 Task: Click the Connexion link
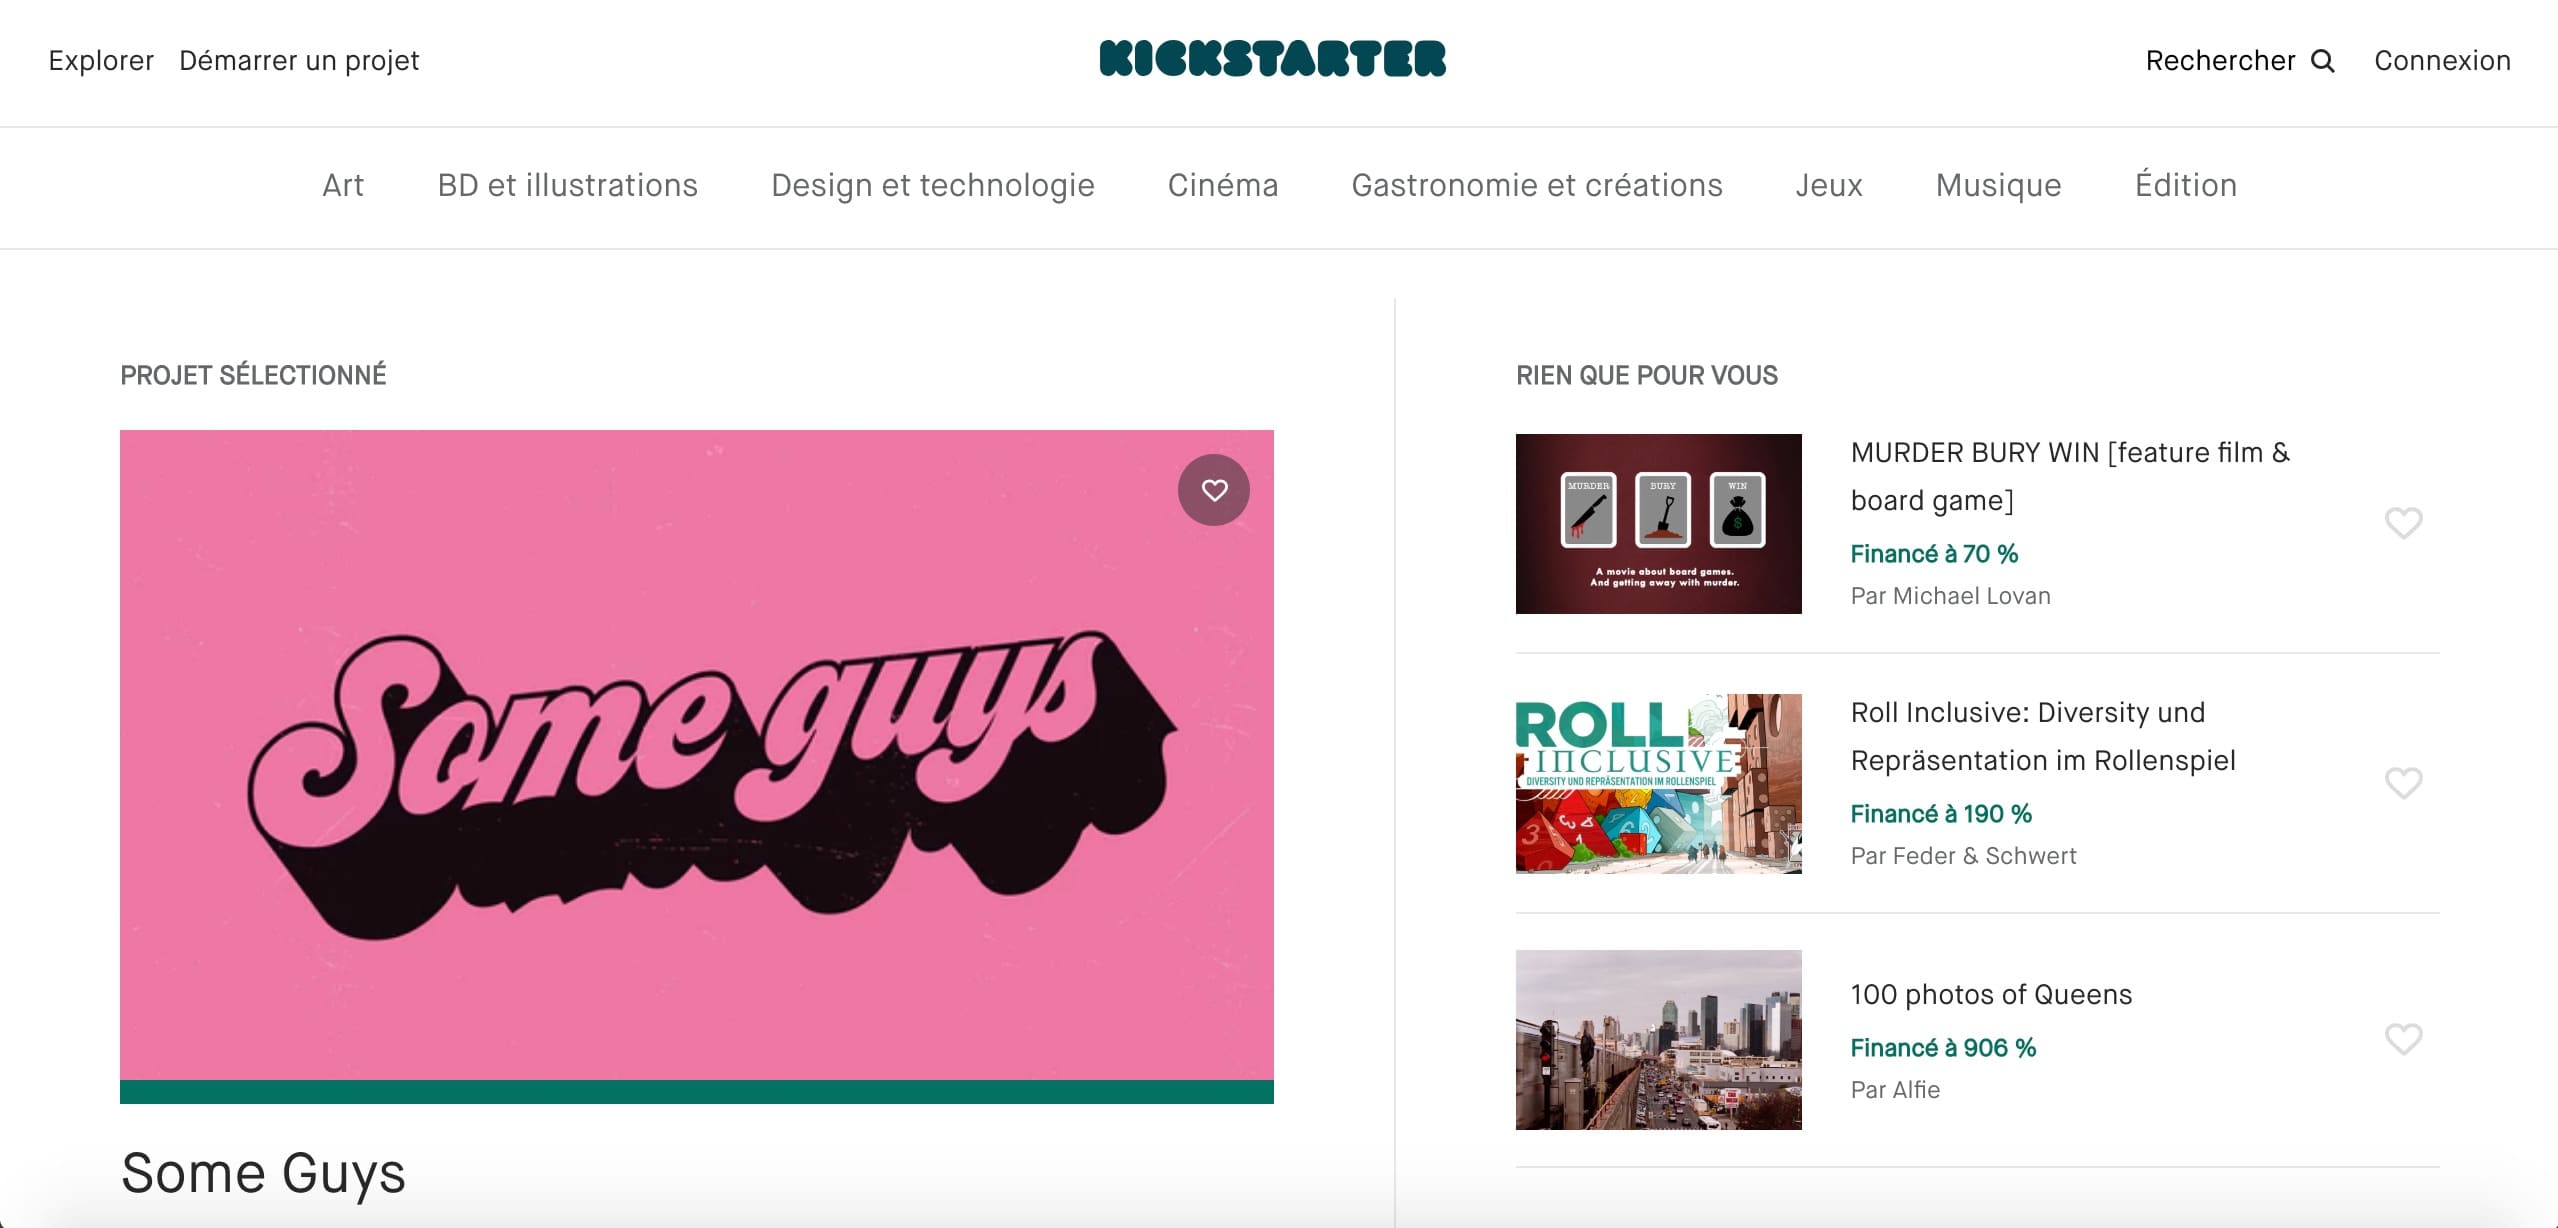click(x=2442, y=61)
